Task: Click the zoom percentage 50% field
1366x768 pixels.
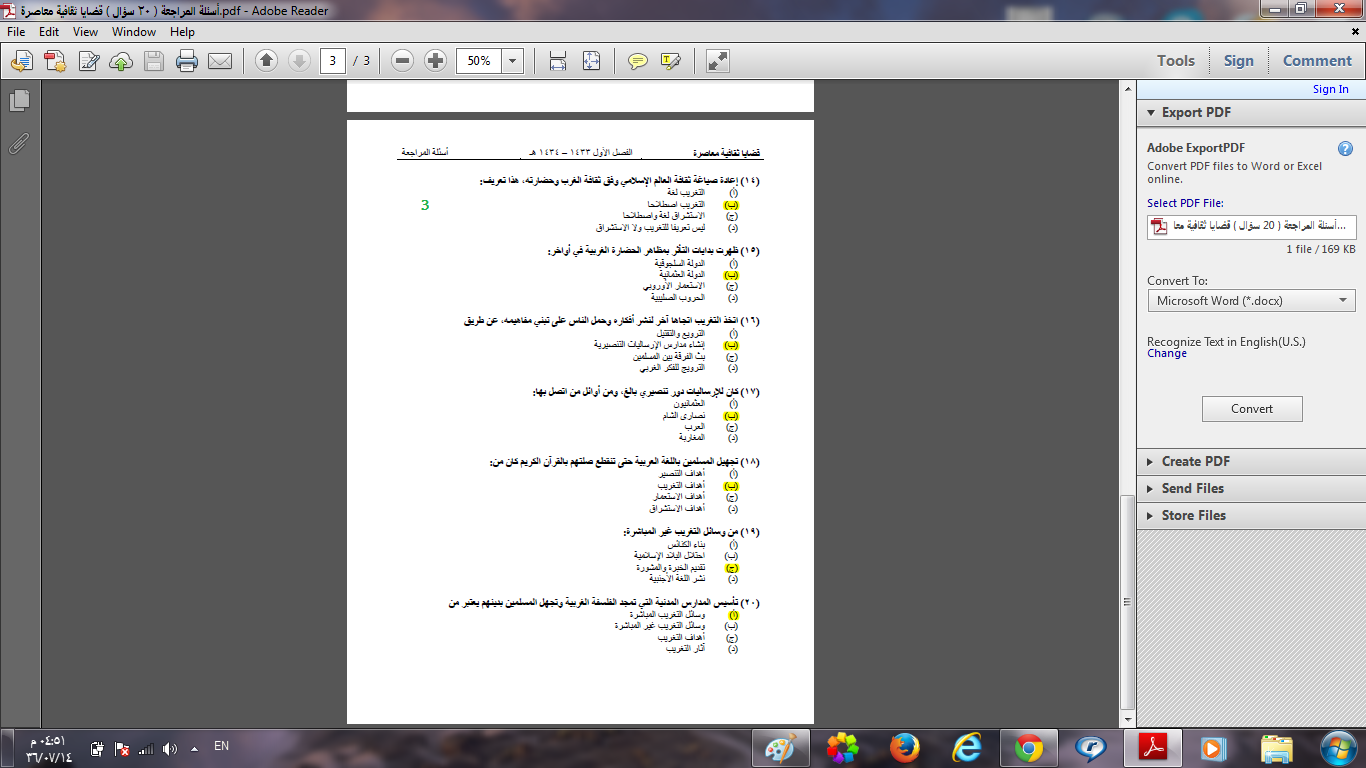Action: (480, 61)
